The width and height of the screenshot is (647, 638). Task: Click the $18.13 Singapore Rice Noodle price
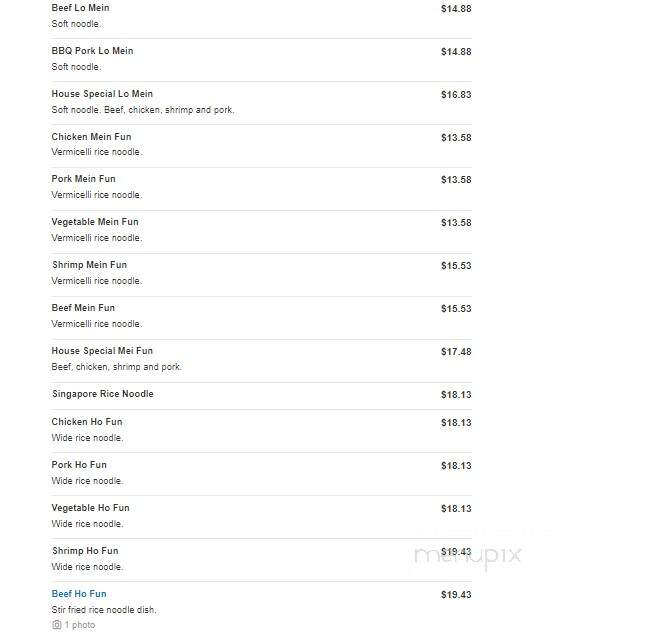pos(456,395)
